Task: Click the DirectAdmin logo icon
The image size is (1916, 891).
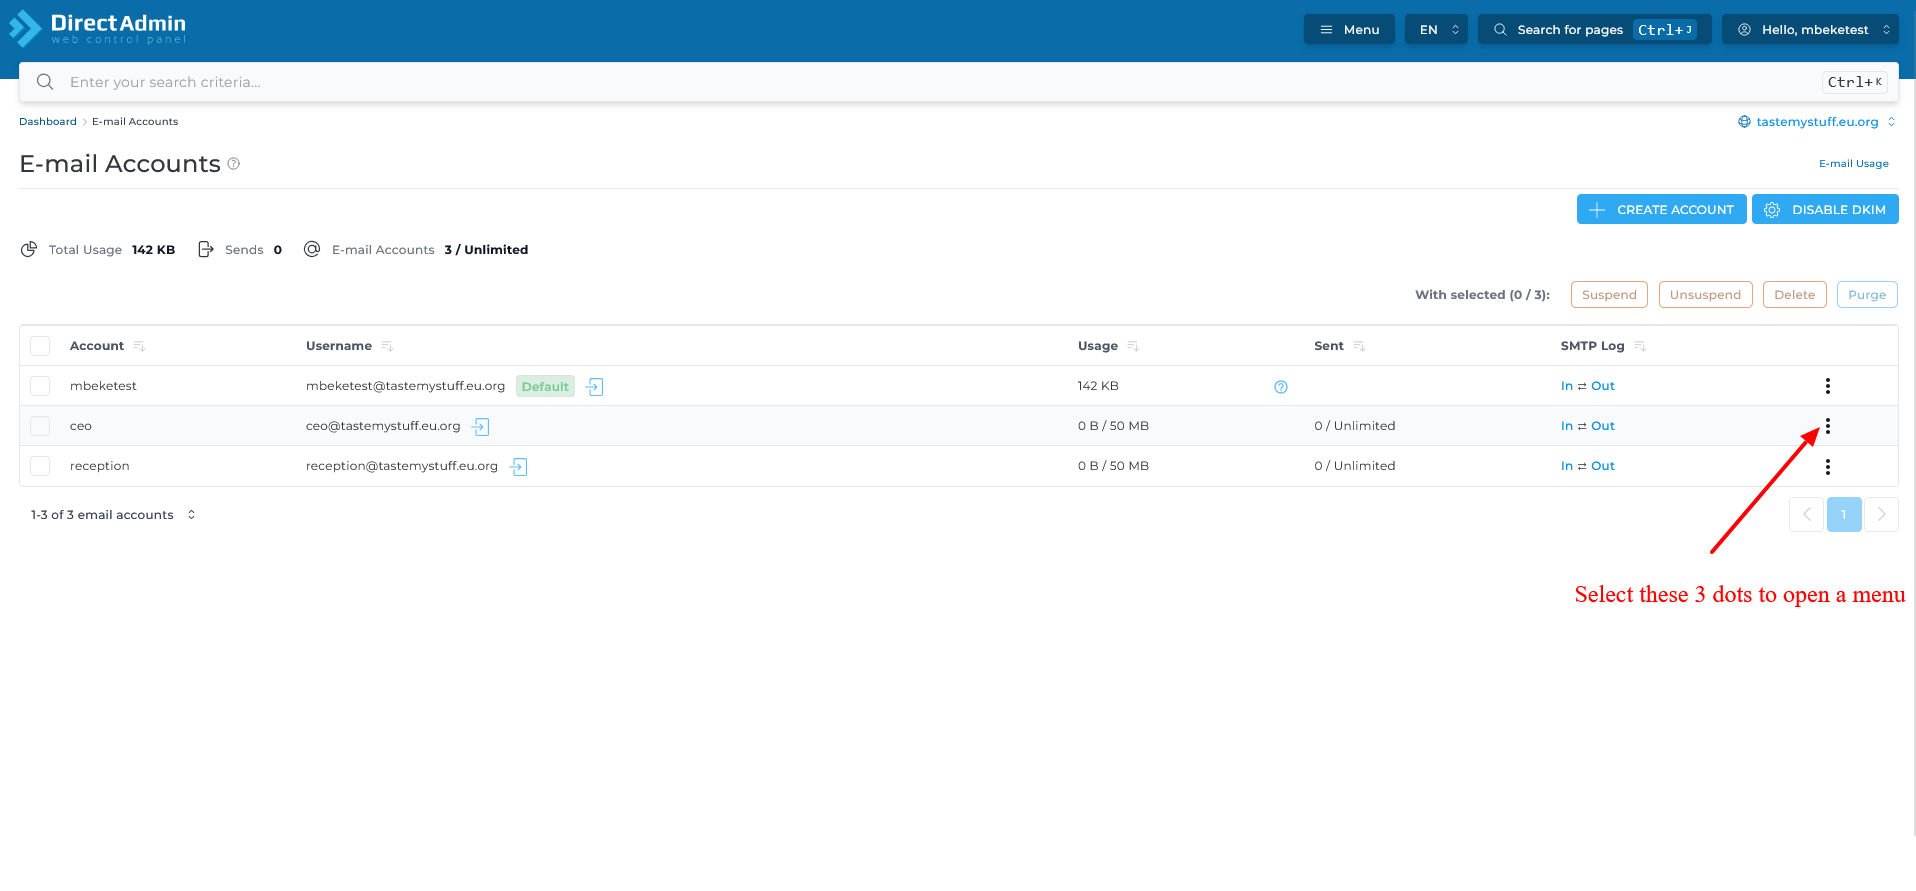Action: tap(26, 29)
